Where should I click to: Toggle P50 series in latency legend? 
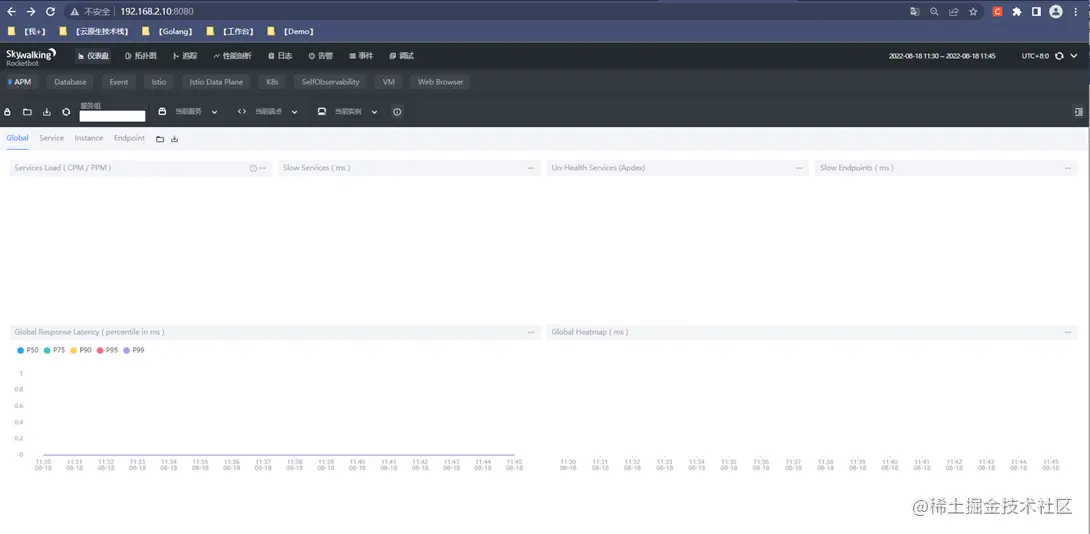click(x=28, y=350)
